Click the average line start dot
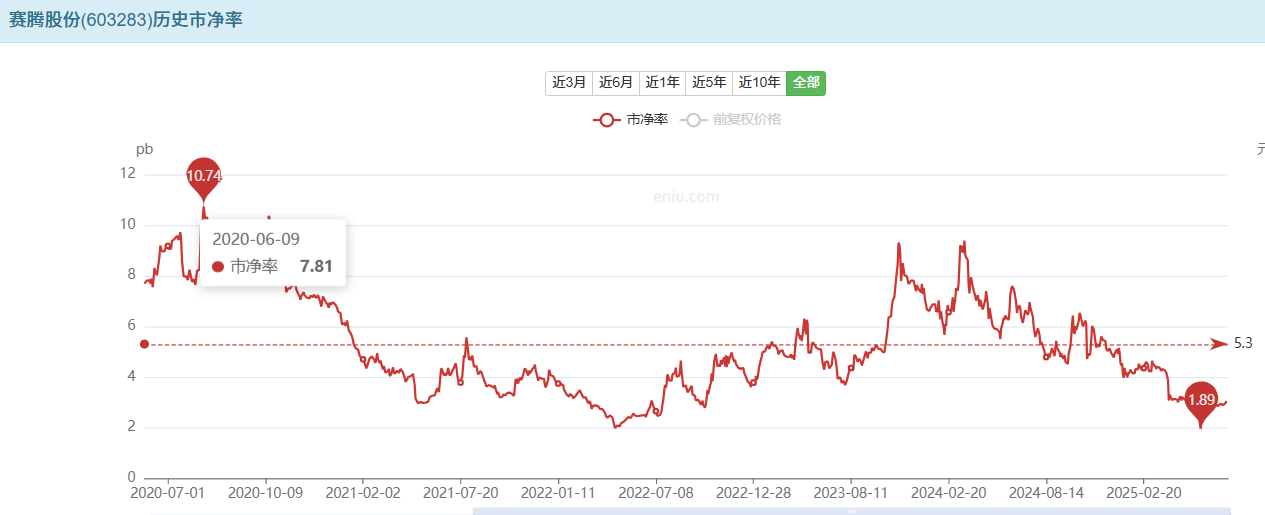The image size is (1265, 515). coord(144,344)
